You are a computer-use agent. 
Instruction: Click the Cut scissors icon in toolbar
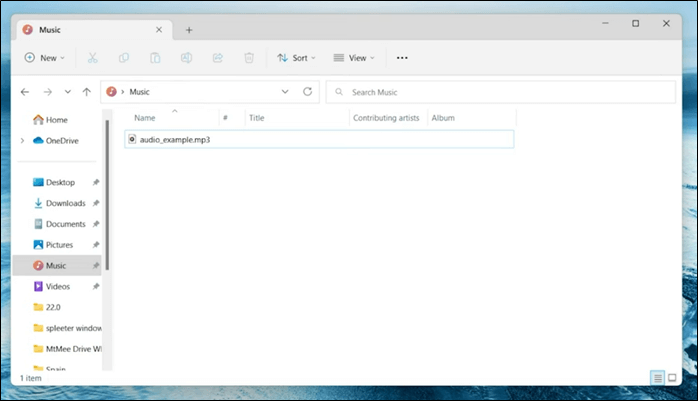point(92,58)
